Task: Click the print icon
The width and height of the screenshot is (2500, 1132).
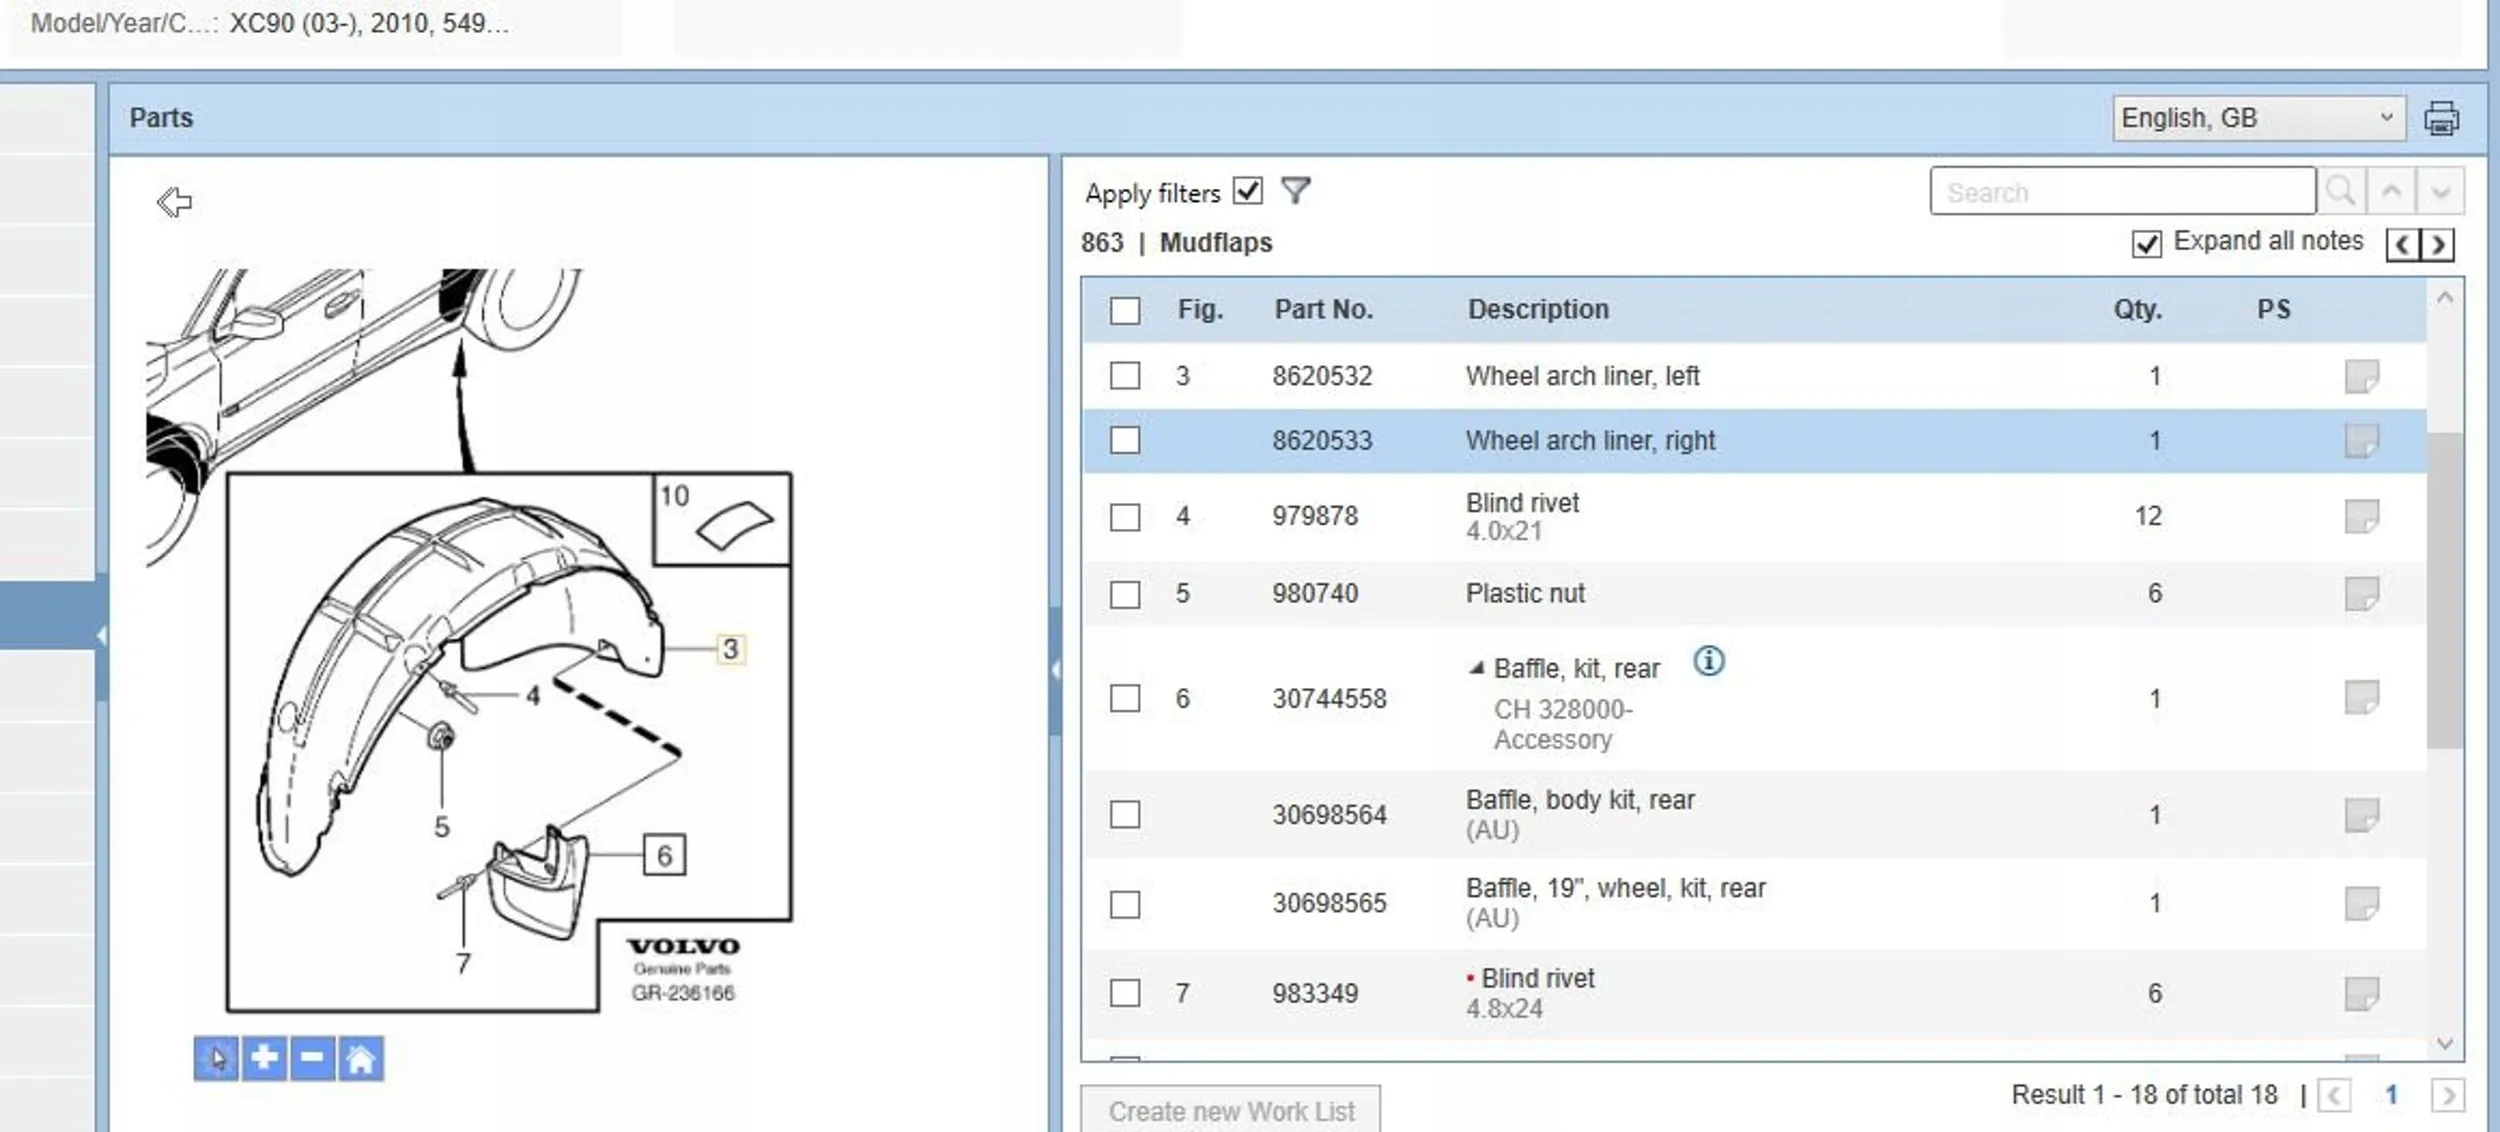Action: (2441, 118)
